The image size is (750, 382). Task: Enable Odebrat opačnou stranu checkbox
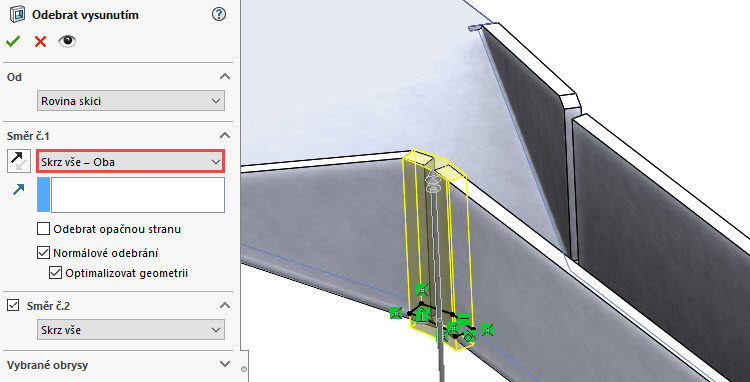[x=44, y=229]
